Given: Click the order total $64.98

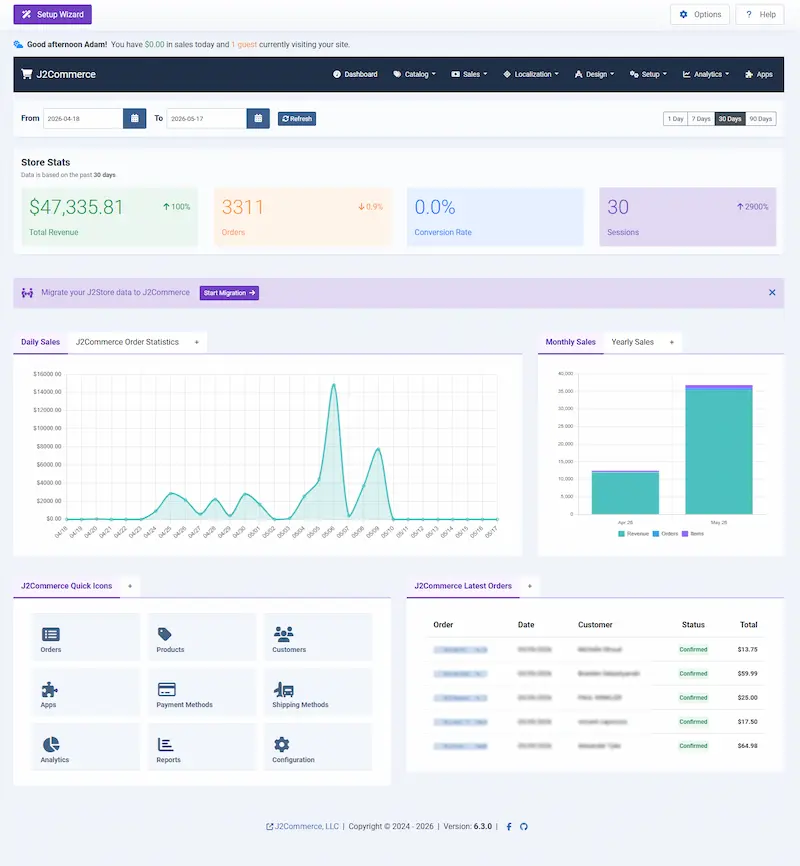Looking at the screenshot, I should 747,746.
